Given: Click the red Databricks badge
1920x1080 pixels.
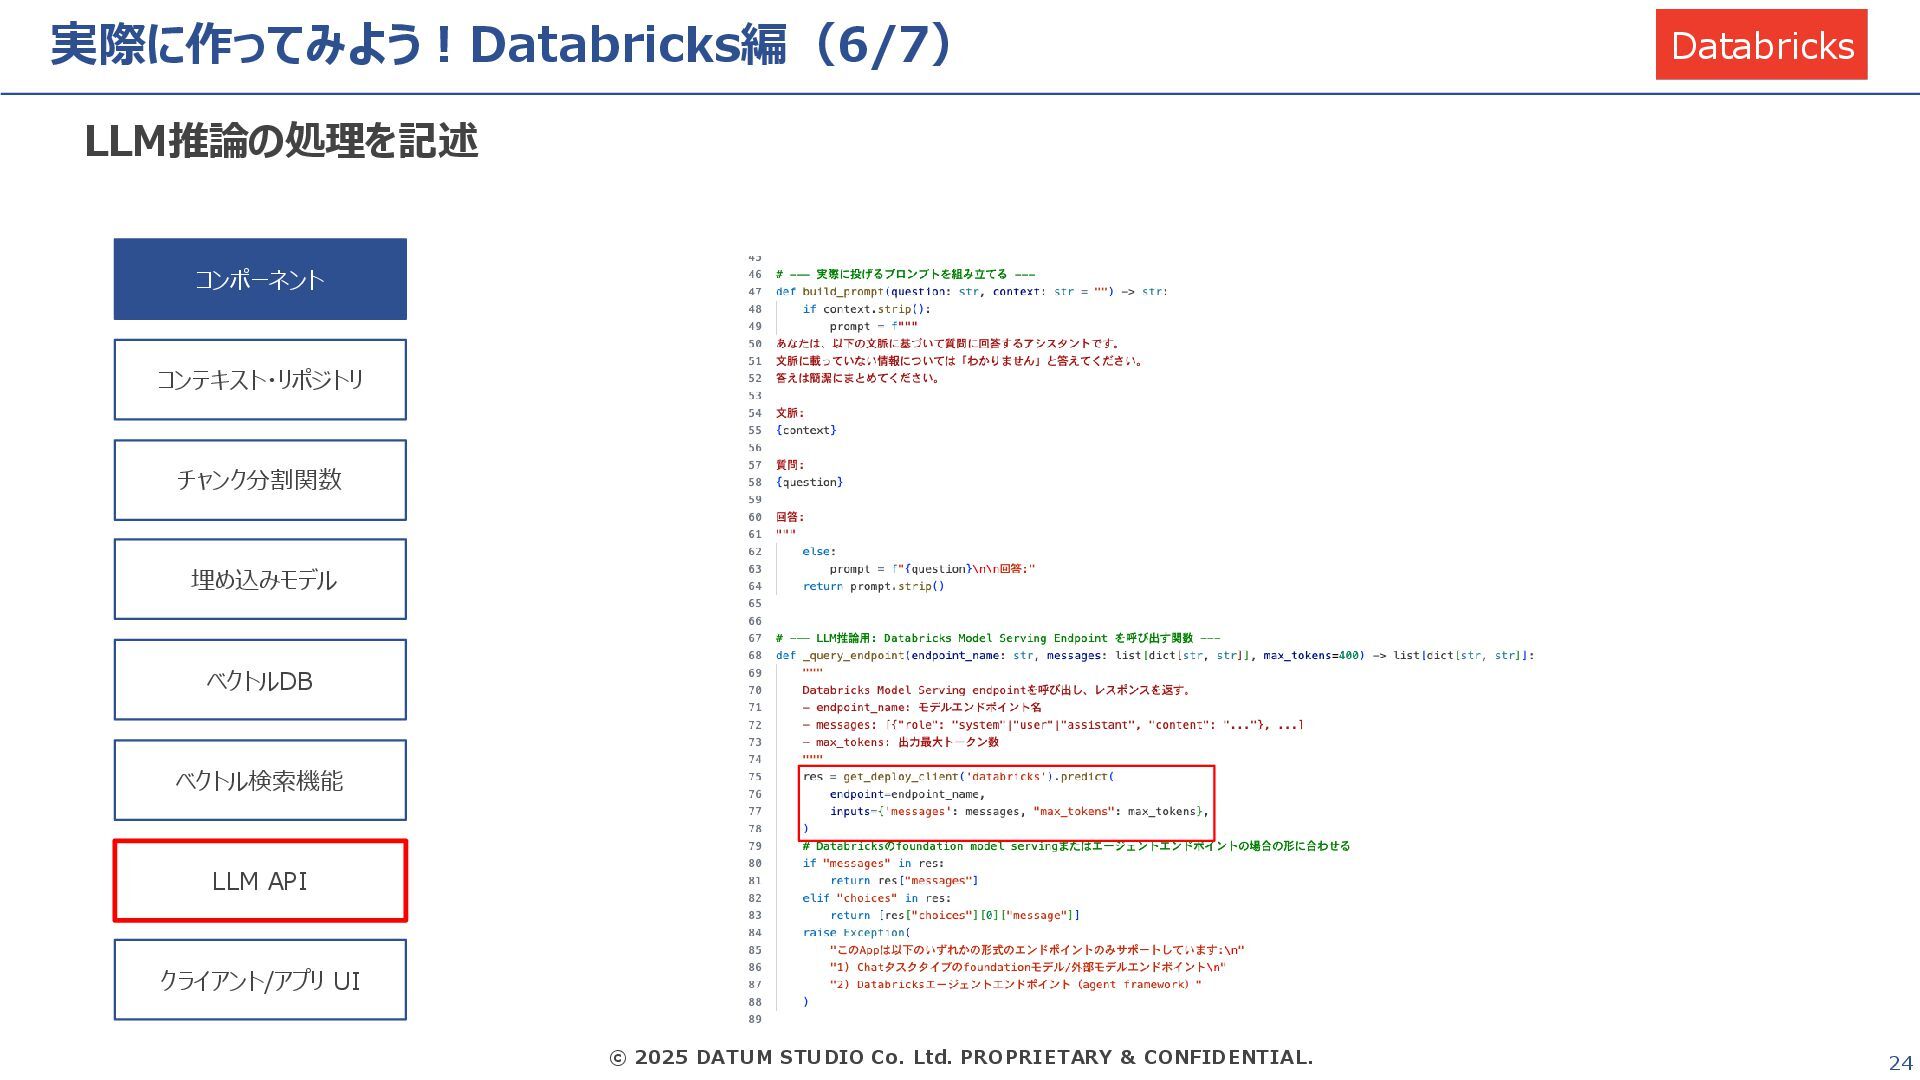Looking at the screenshot, I should point(1761,45).
